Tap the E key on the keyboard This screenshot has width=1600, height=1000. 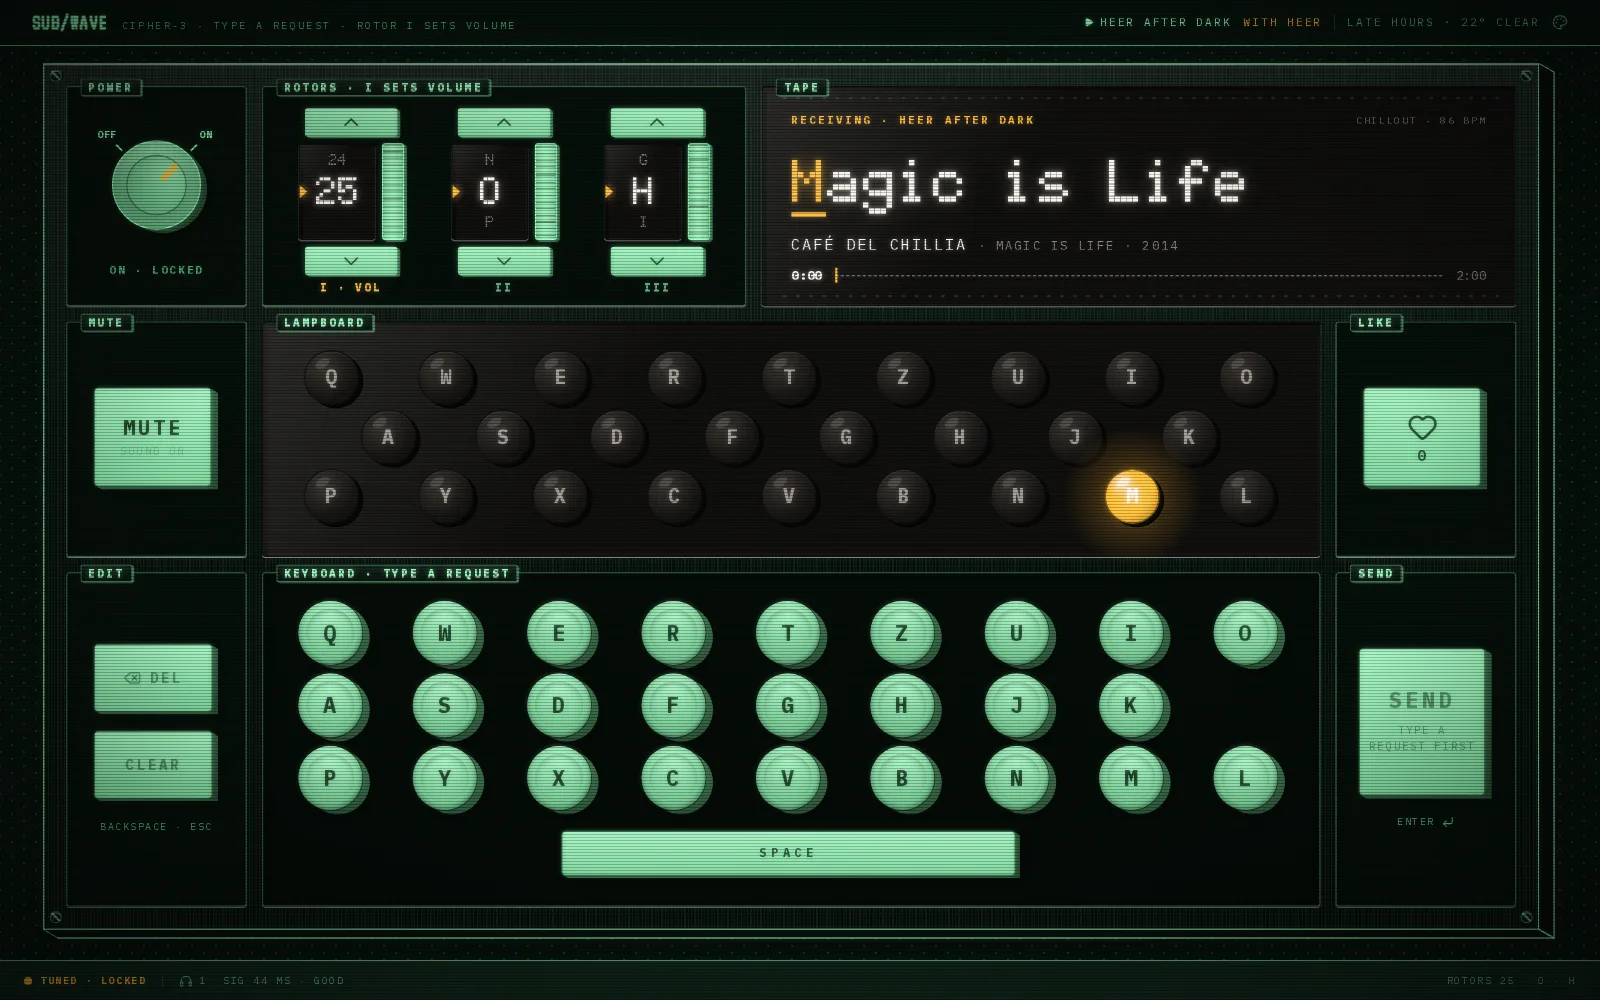click(559, 633)
